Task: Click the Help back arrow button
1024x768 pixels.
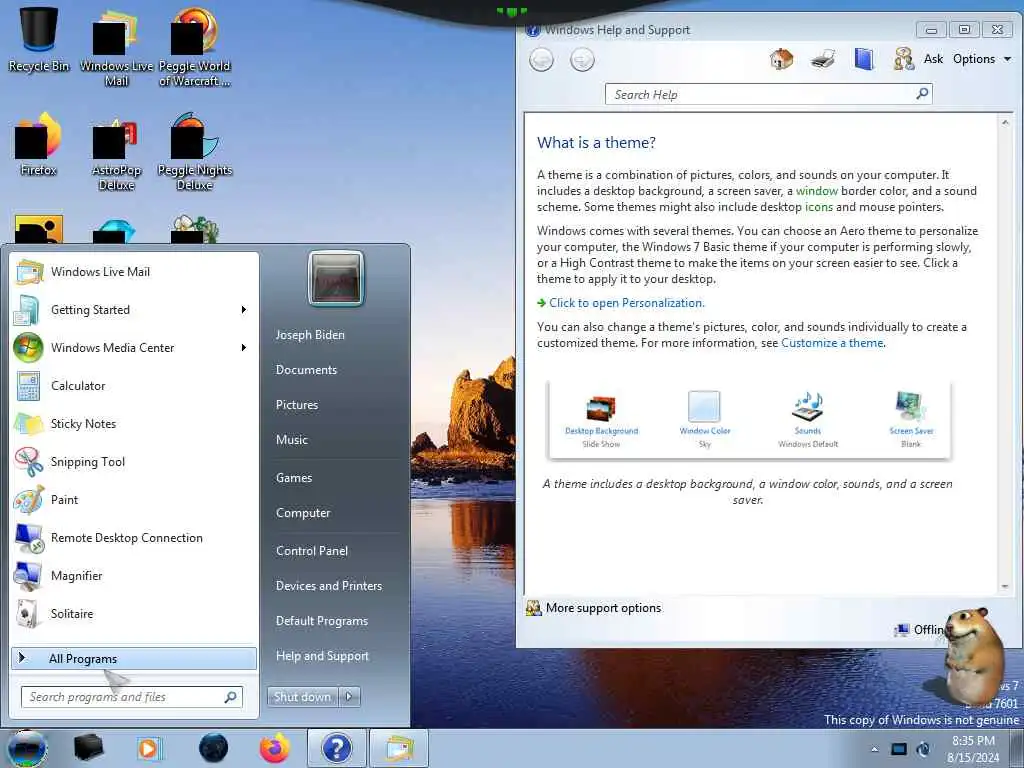Action: [541, 60]
